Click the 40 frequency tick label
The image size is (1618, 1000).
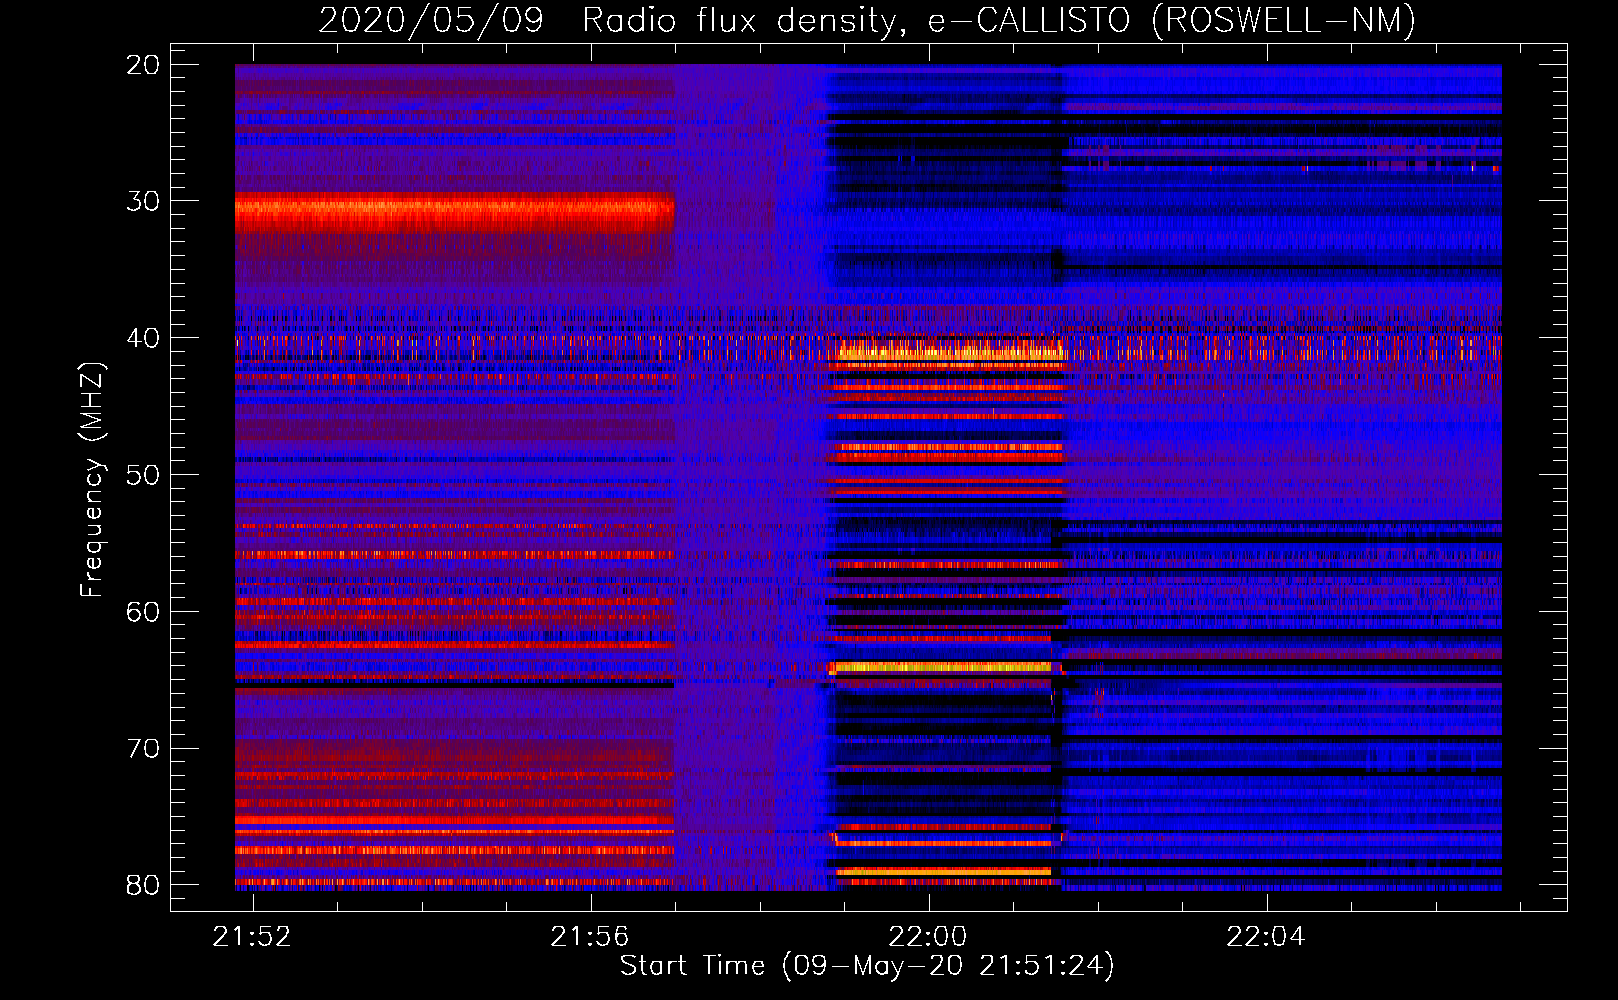143,338
